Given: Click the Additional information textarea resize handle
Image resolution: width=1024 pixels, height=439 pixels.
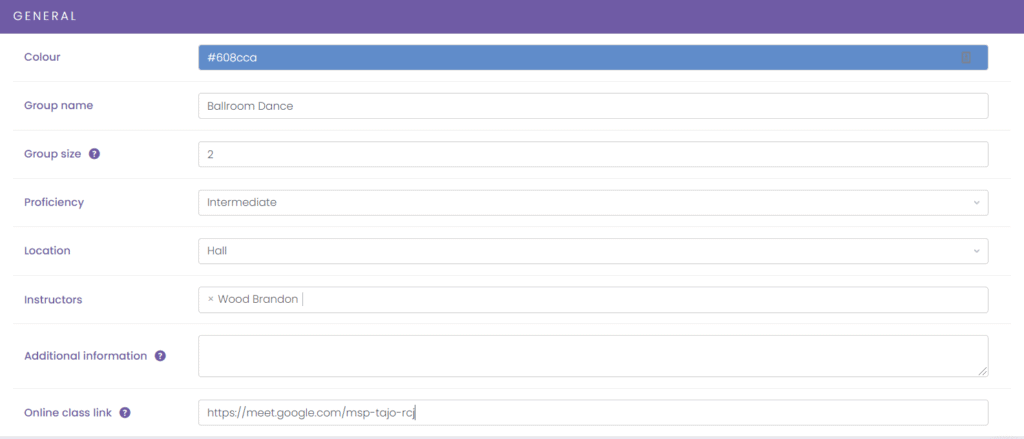Looking at the screenshot, I should (983, 371).
